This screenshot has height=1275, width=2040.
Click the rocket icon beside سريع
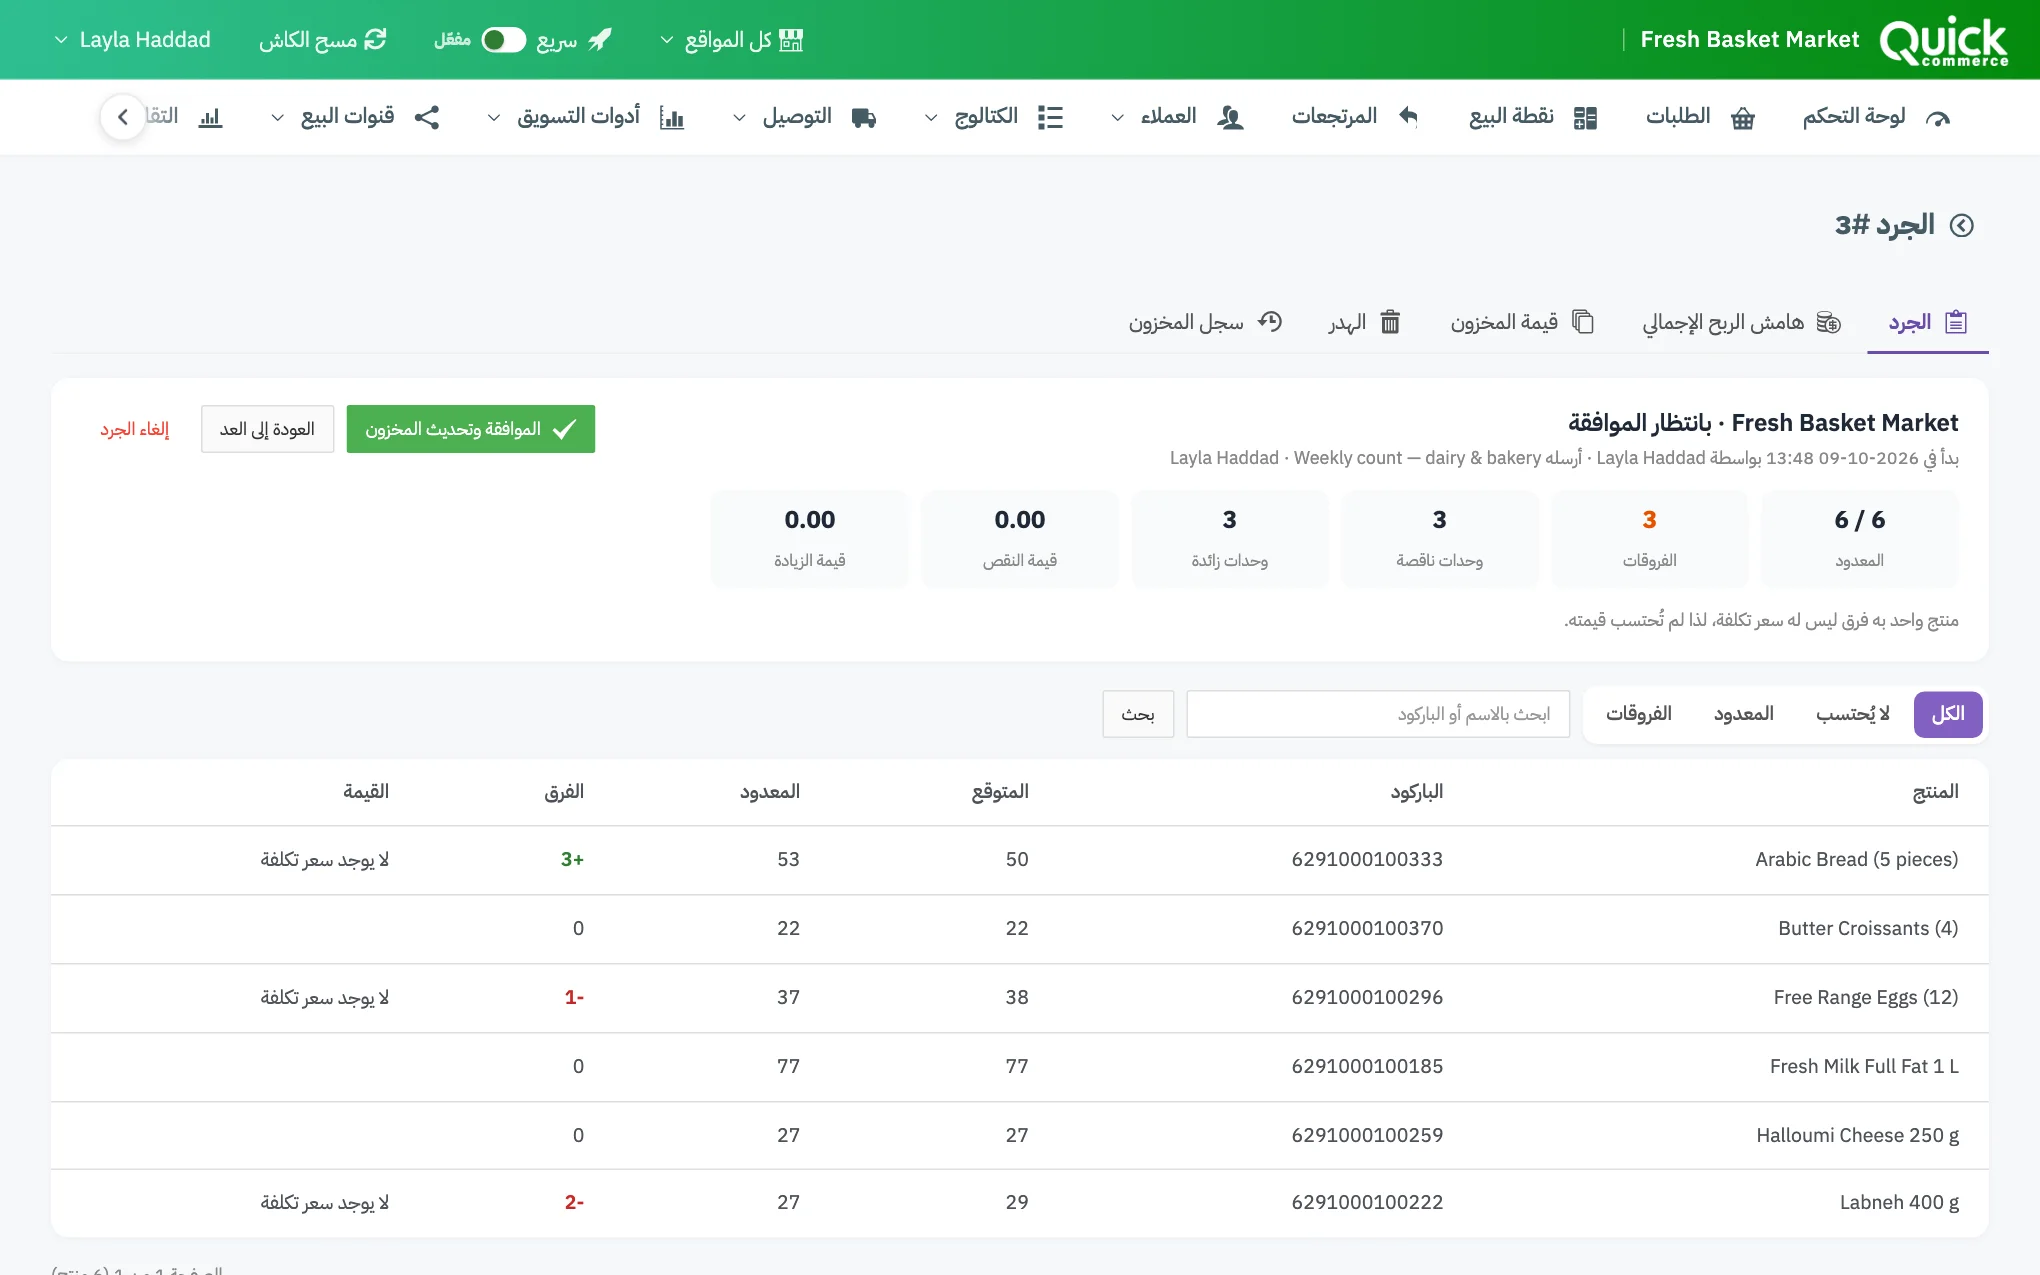click(x=599, y=40)
